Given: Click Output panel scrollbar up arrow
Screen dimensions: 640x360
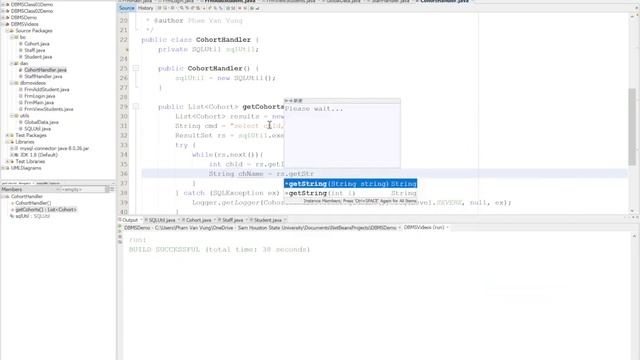Looking at the screenshot, I should [634, 236].
